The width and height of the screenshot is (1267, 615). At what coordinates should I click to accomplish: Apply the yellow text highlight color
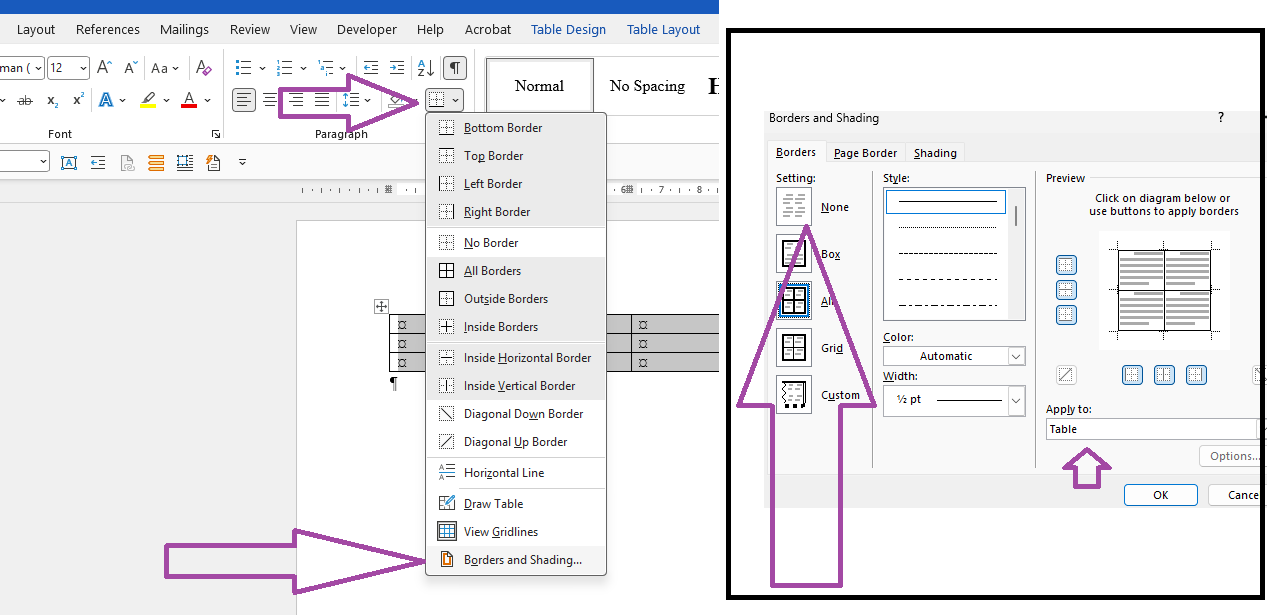pyautogui.click(x=148, y=100)
